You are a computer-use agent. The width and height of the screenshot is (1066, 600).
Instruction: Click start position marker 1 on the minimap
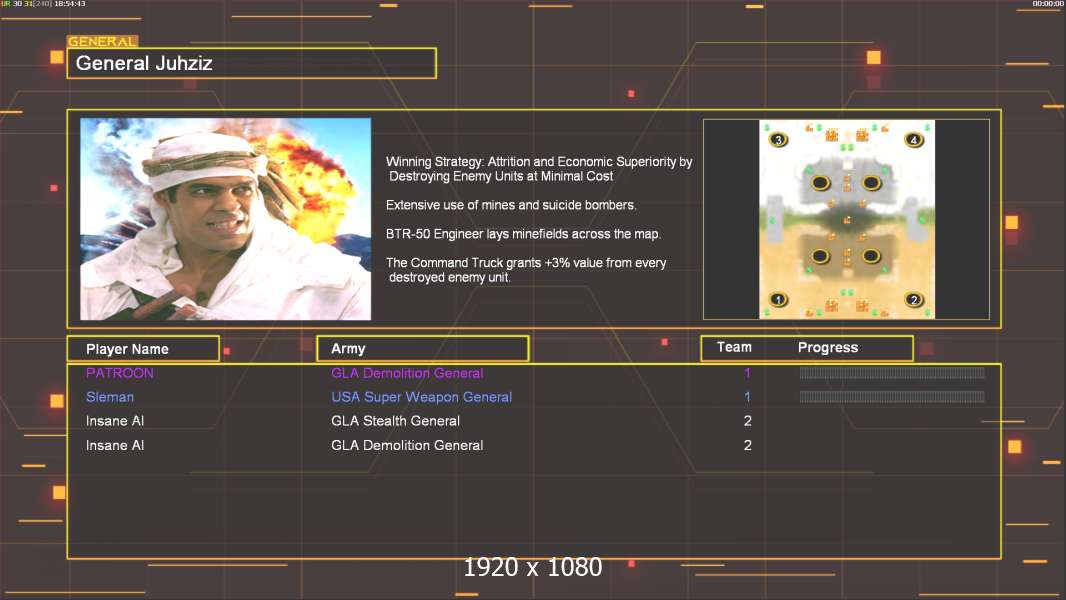[x=778, y=299]
